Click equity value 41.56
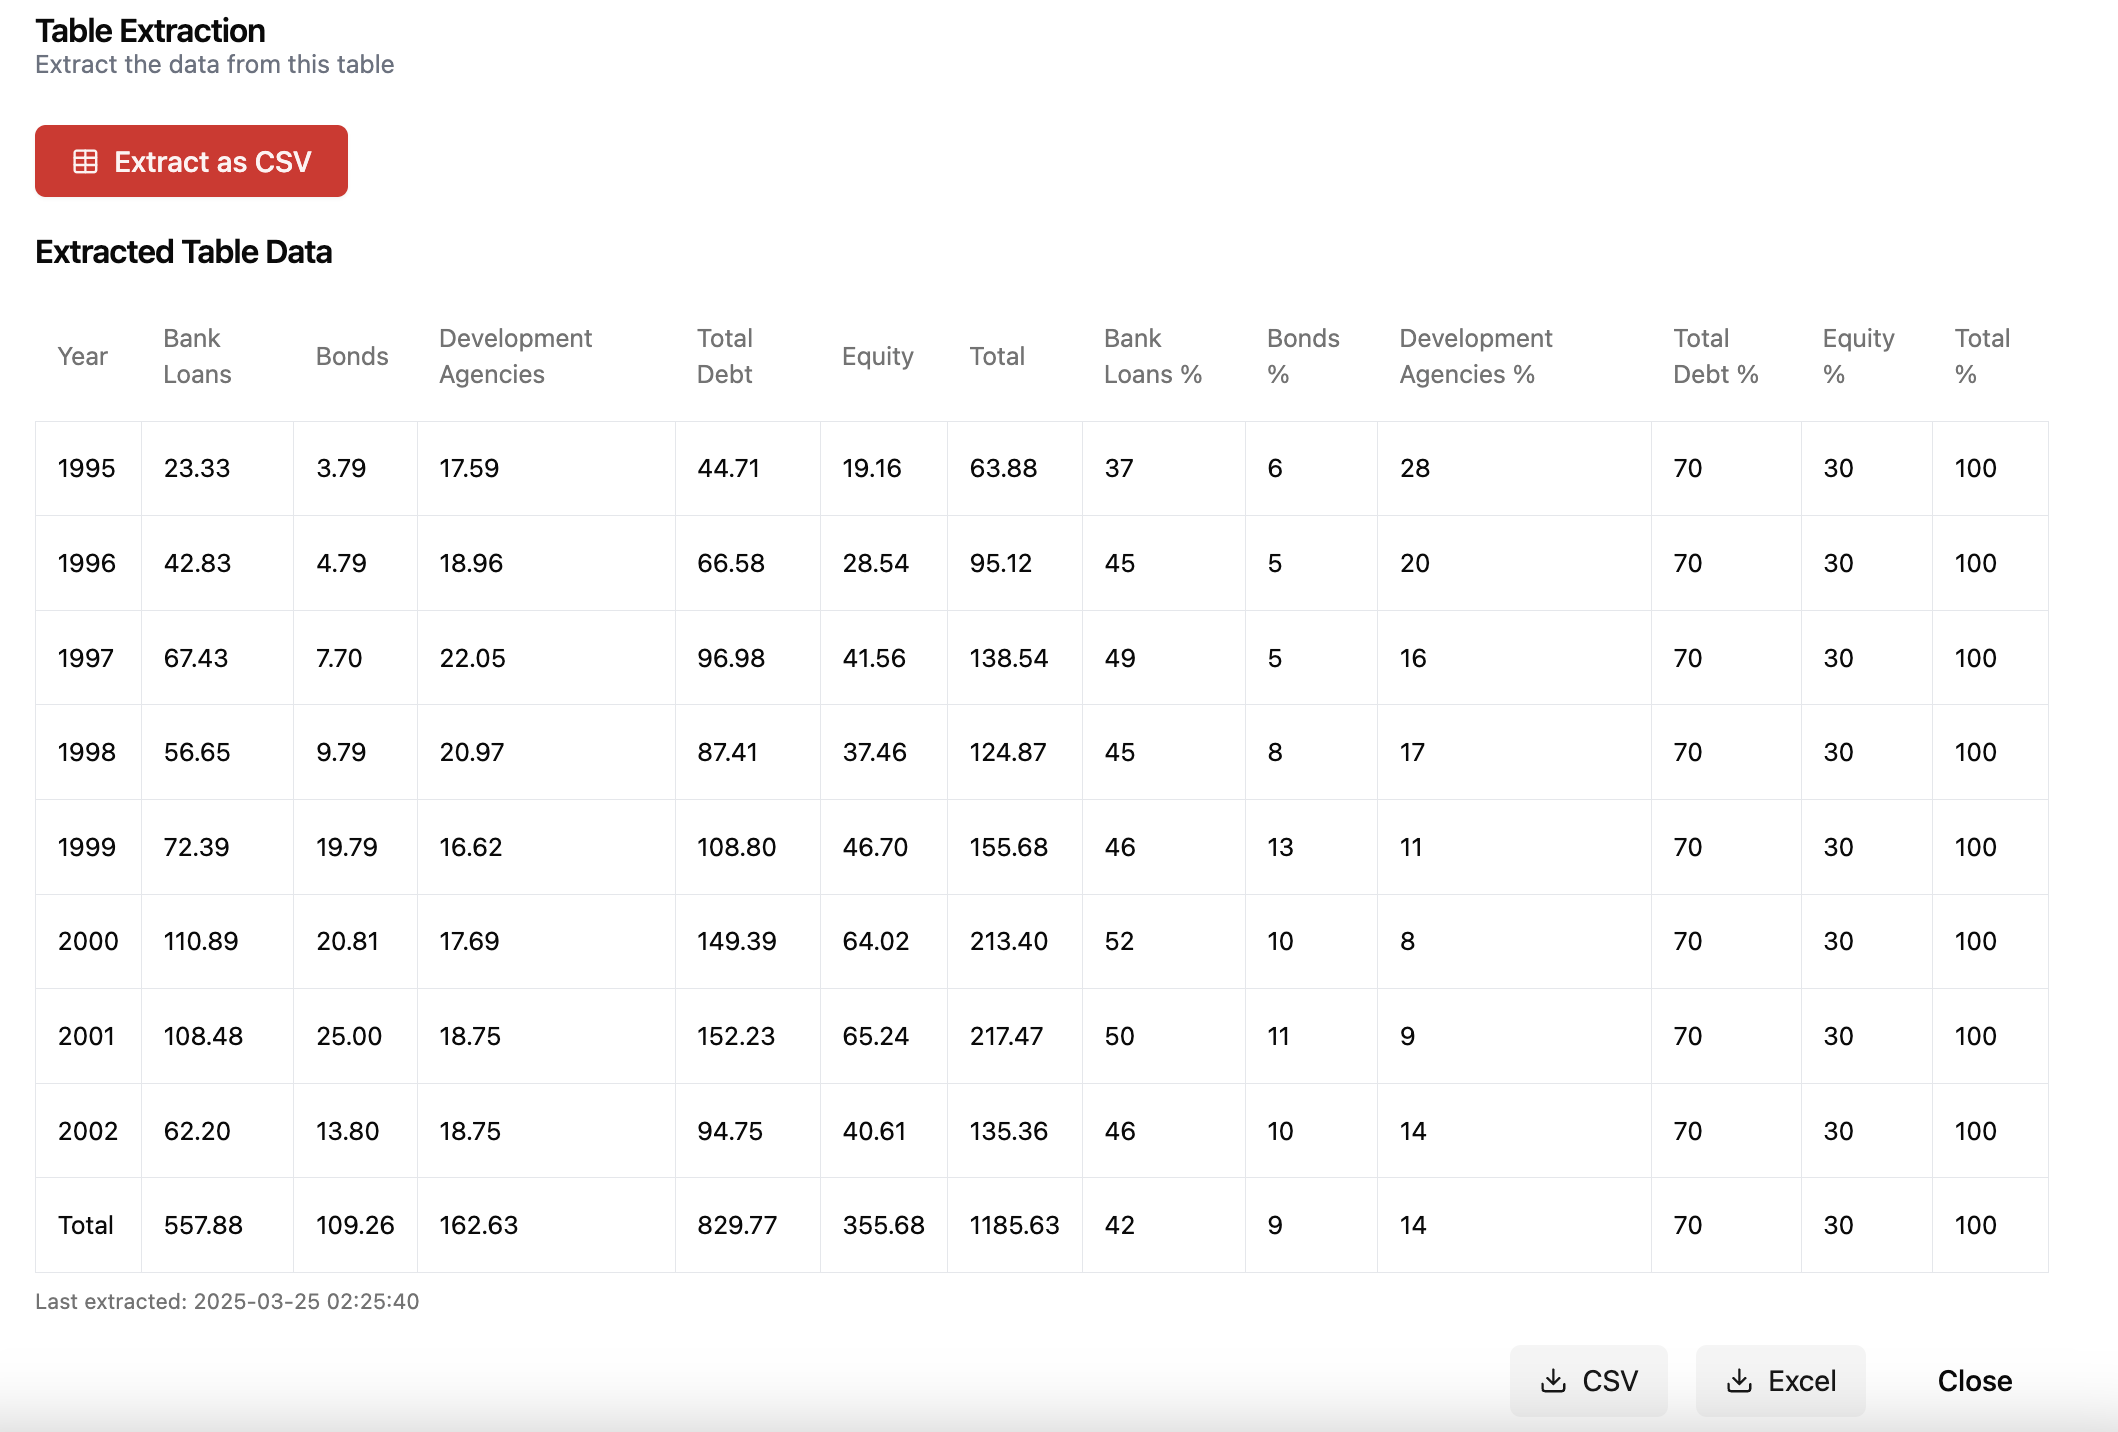 point(874,658)
